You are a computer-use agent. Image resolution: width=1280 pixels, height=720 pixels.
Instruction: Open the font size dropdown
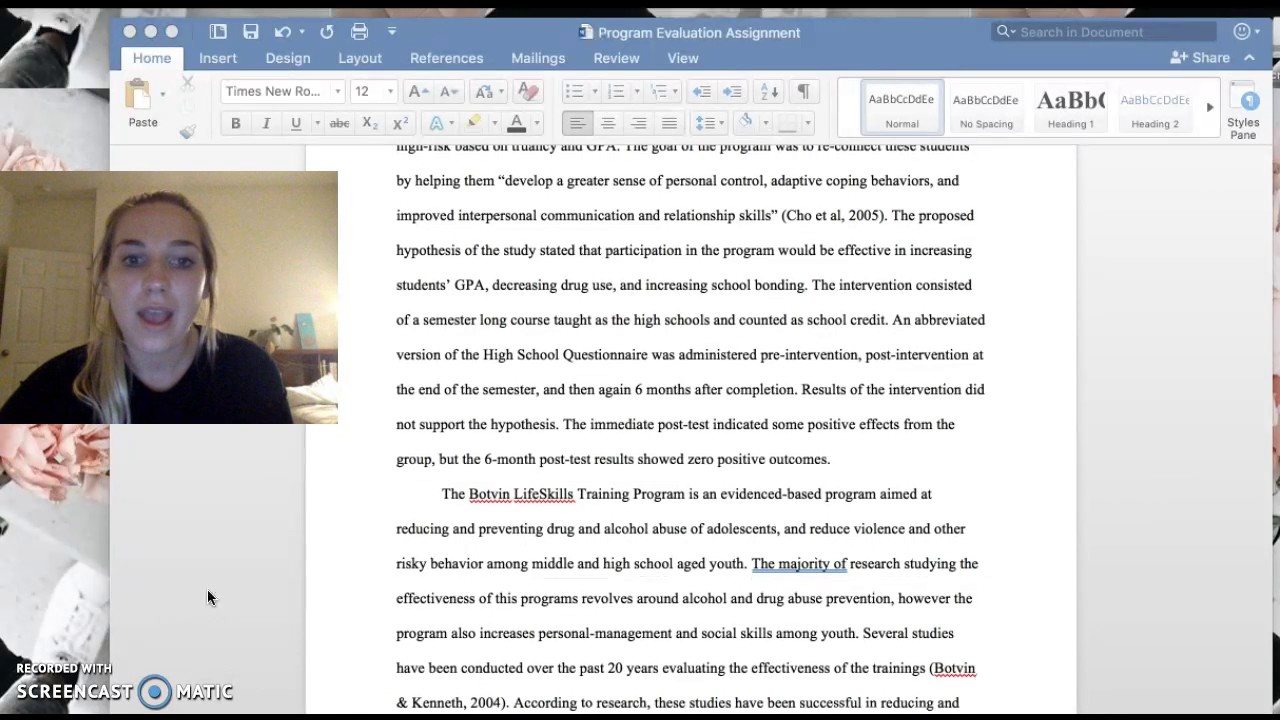[390, 91]
